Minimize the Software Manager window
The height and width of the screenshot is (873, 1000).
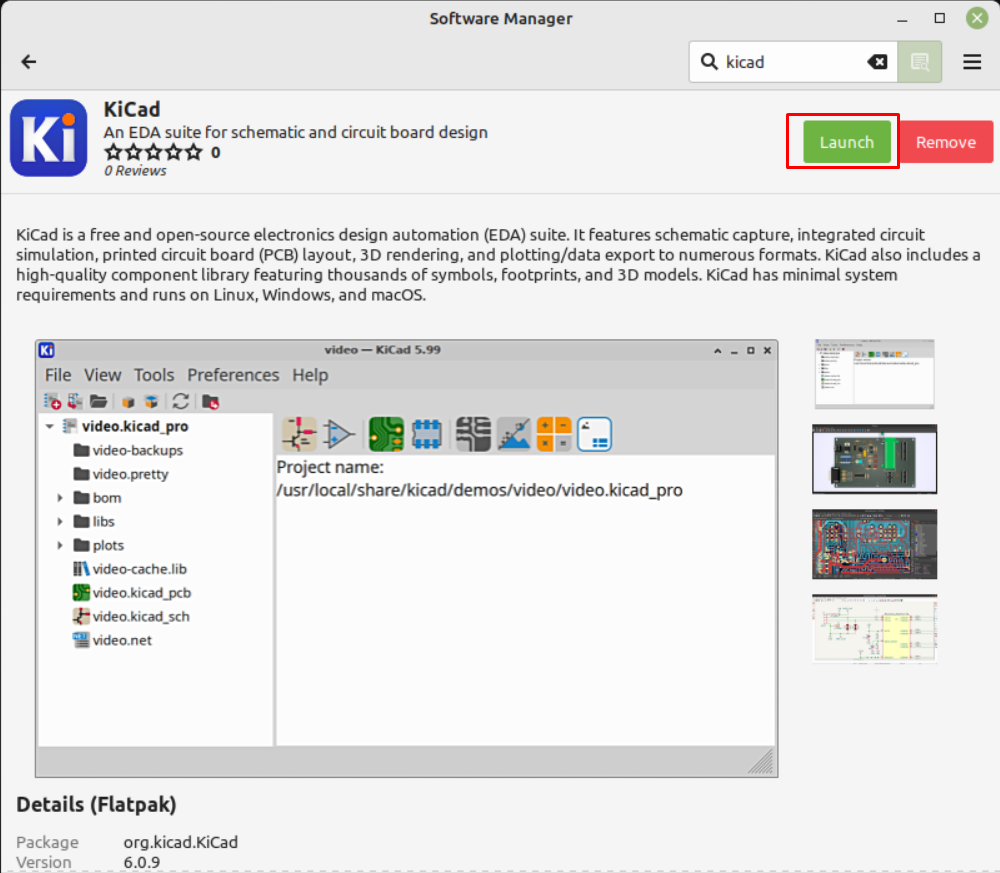coord(902,18)
